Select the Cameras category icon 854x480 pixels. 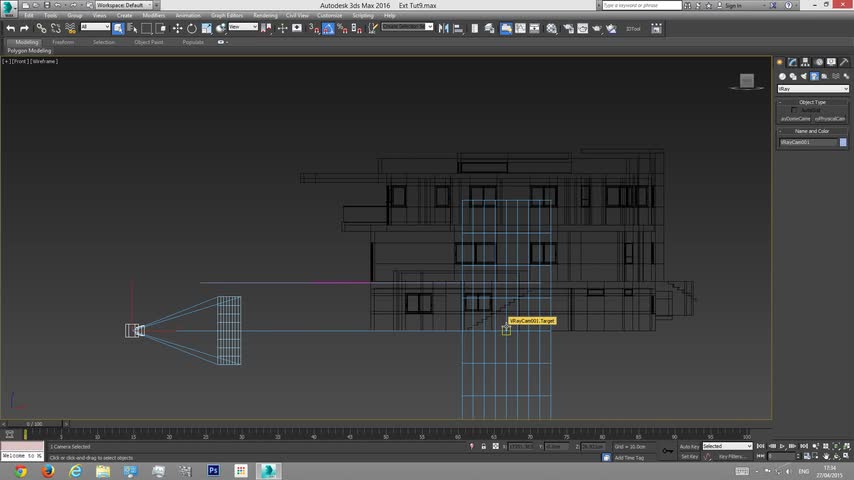click(x=815, y=76)
